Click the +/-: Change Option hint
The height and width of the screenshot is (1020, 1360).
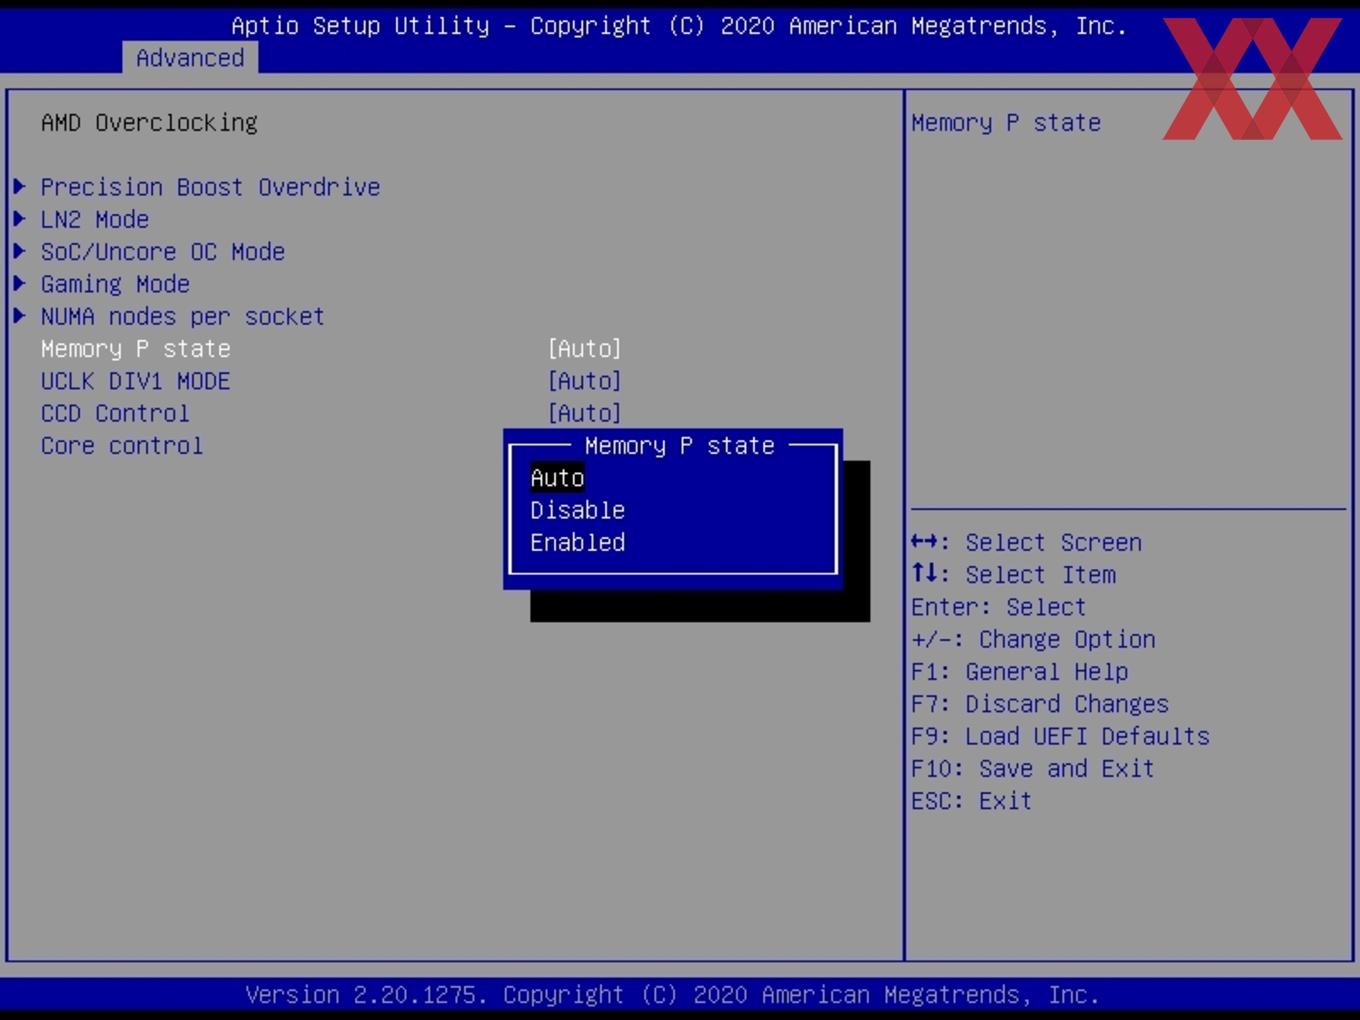1033,639
